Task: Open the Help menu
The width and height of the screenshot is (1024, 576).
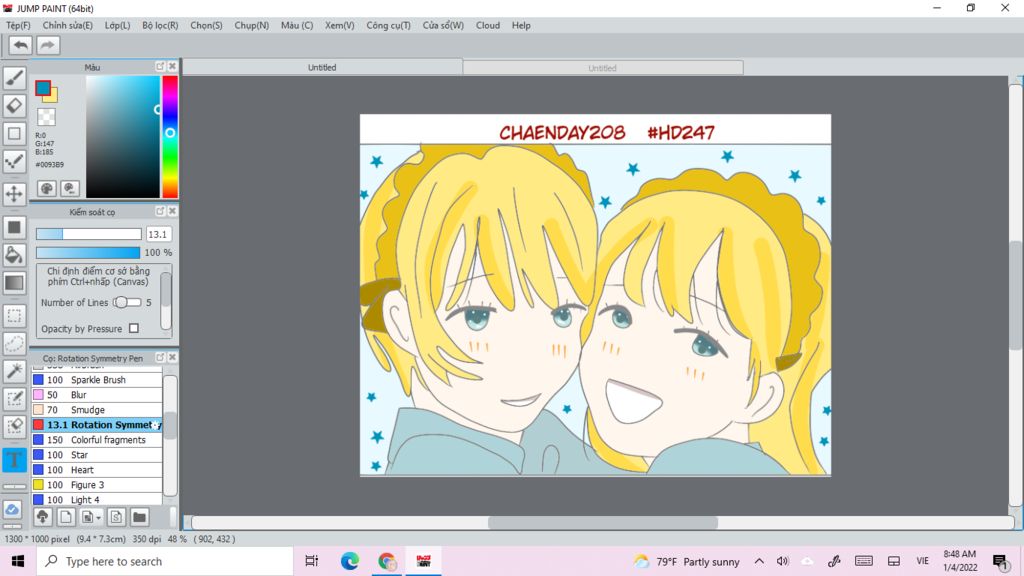Action: (x=521, y=25)
